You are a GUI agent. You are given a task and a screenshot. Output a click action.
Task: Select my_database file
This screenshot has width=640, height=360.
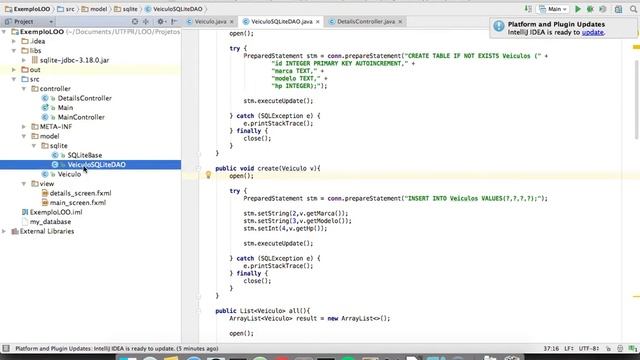(50, 222)
